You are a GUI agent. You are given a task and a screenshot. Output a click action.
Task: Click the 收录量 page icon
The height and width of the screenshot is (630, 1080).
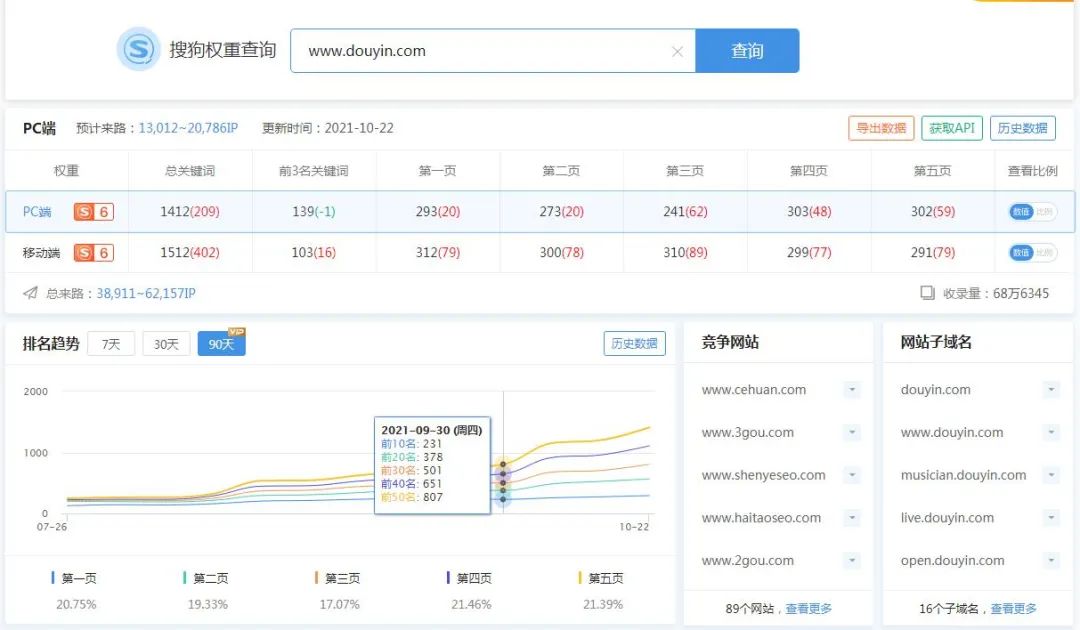point(928,293)
